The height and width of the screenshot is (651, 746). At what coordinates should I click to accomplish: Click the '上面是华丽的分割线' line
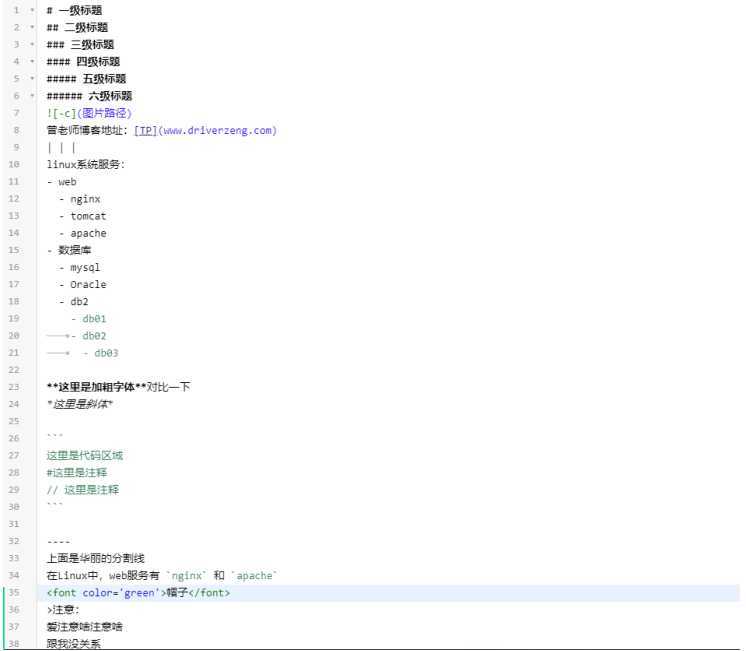click(96, 558)
